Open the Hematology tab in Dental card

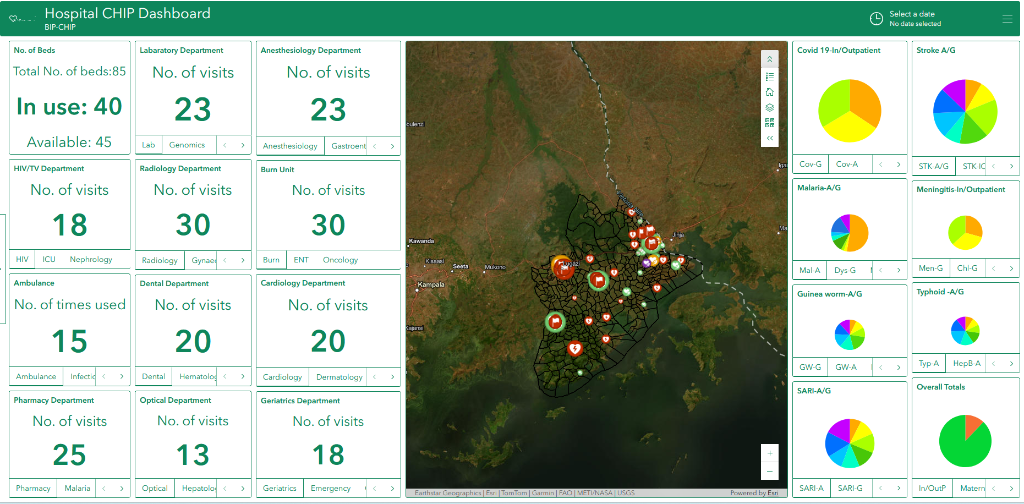click(x=194, y=377)
